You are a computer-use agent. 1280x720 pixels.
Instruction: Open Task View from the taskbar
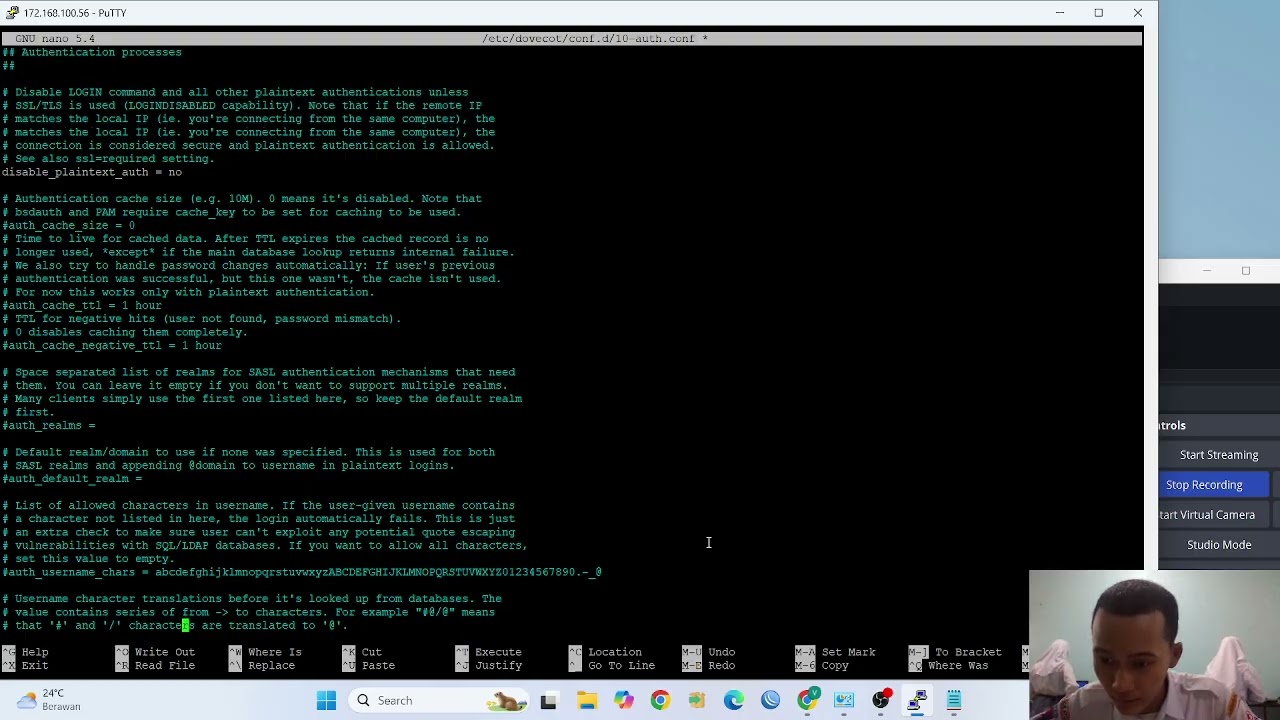pos(548,700)
